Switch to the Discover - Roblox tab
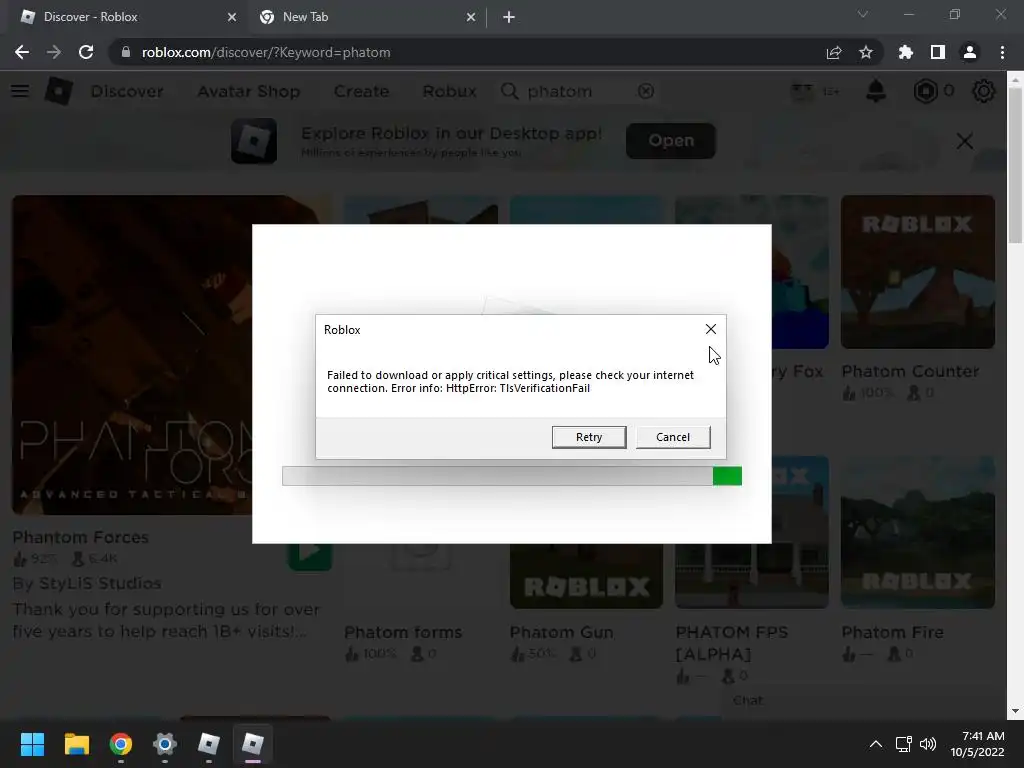Image resolution: width=1024 pixels, height=768 pixels. [125, 17]
